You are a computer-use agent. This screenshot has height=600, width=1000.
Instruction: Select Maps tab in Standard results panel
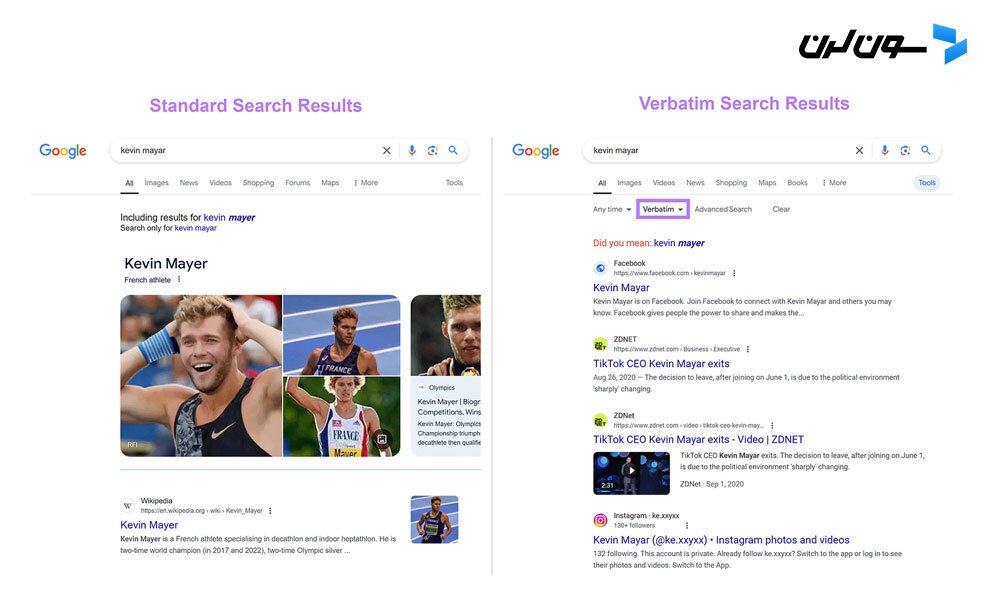coord(330,183)
